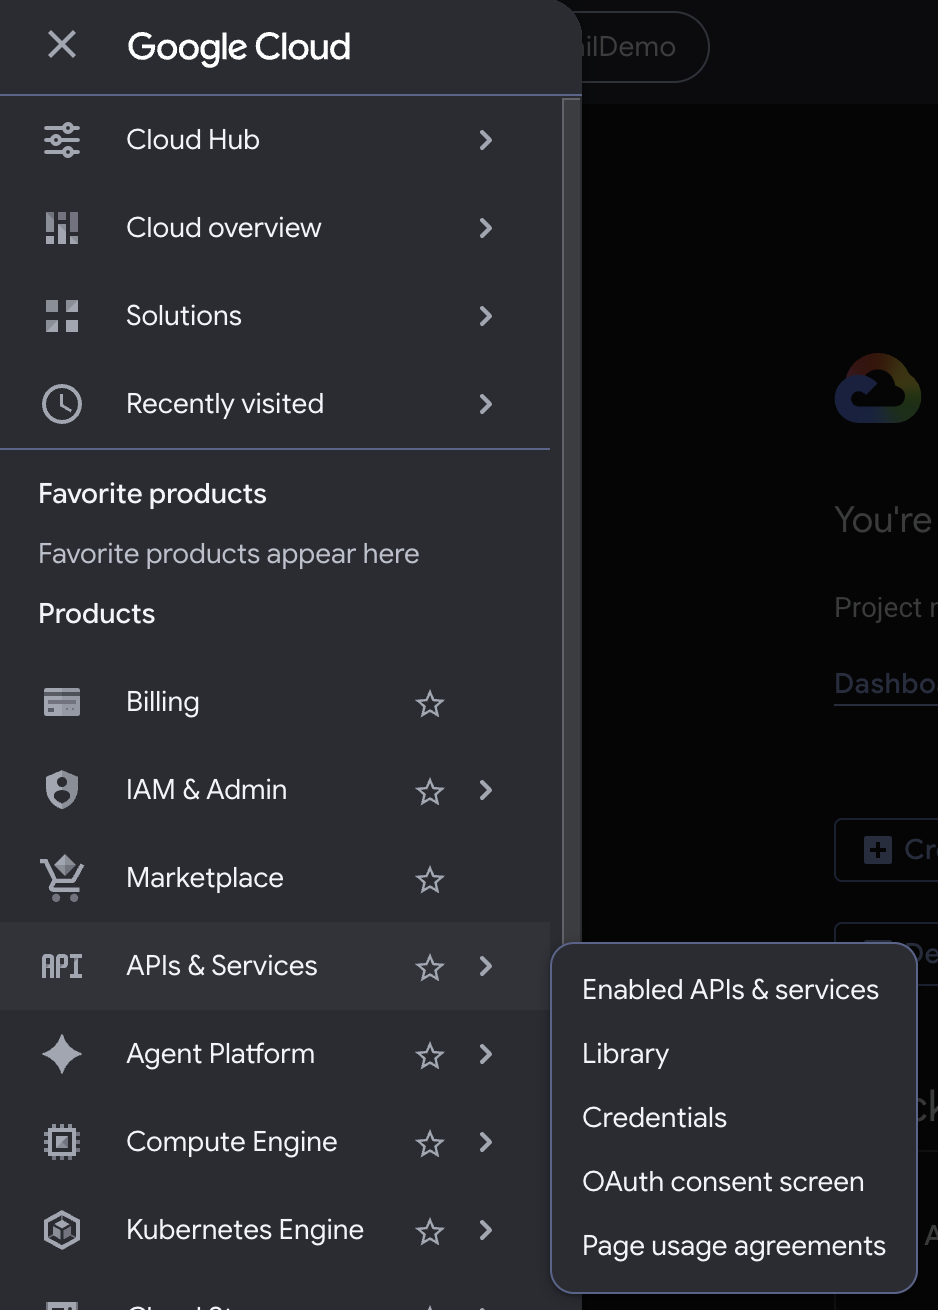938x1310 pixels.
Task: Expand the Cloud Hub submenu arrow
Action: (x=486, y=140)
